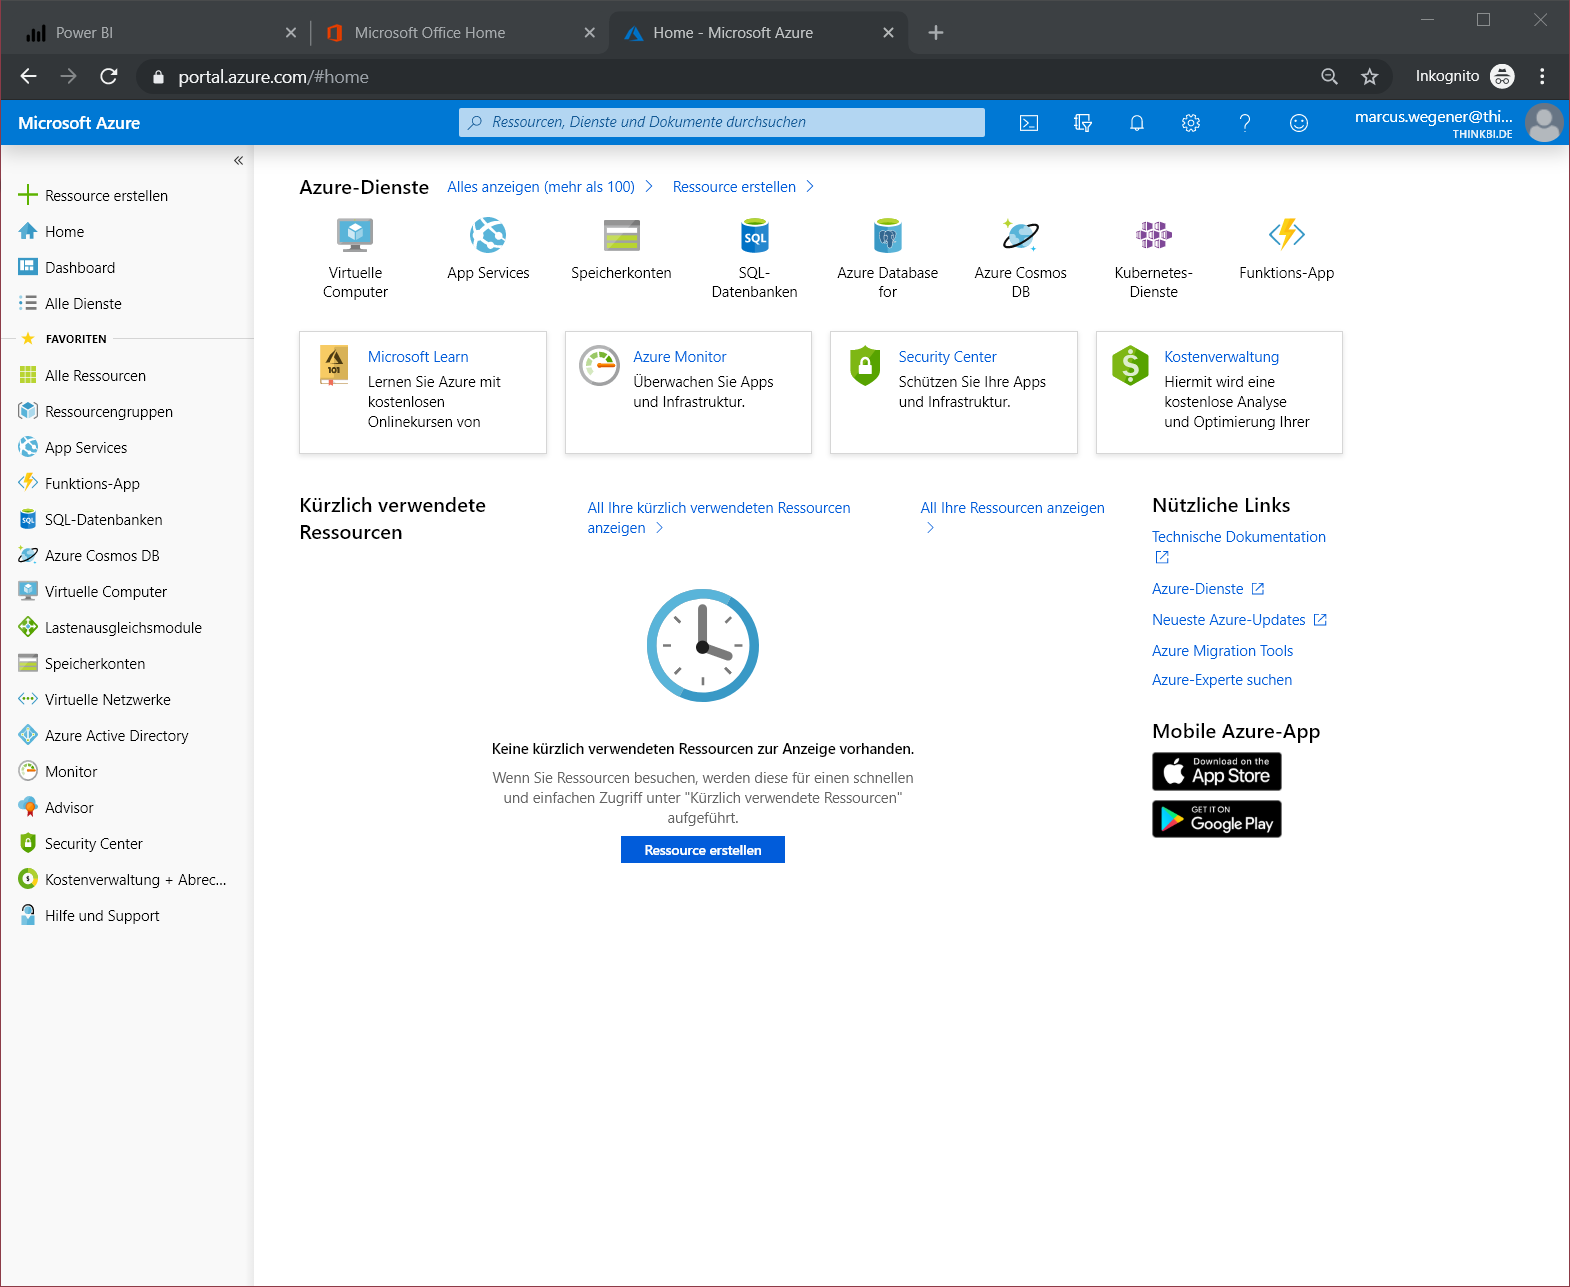The image size is (1570, 1287).
Task: Reload the page in the browser
Action: tap(109, 77)
